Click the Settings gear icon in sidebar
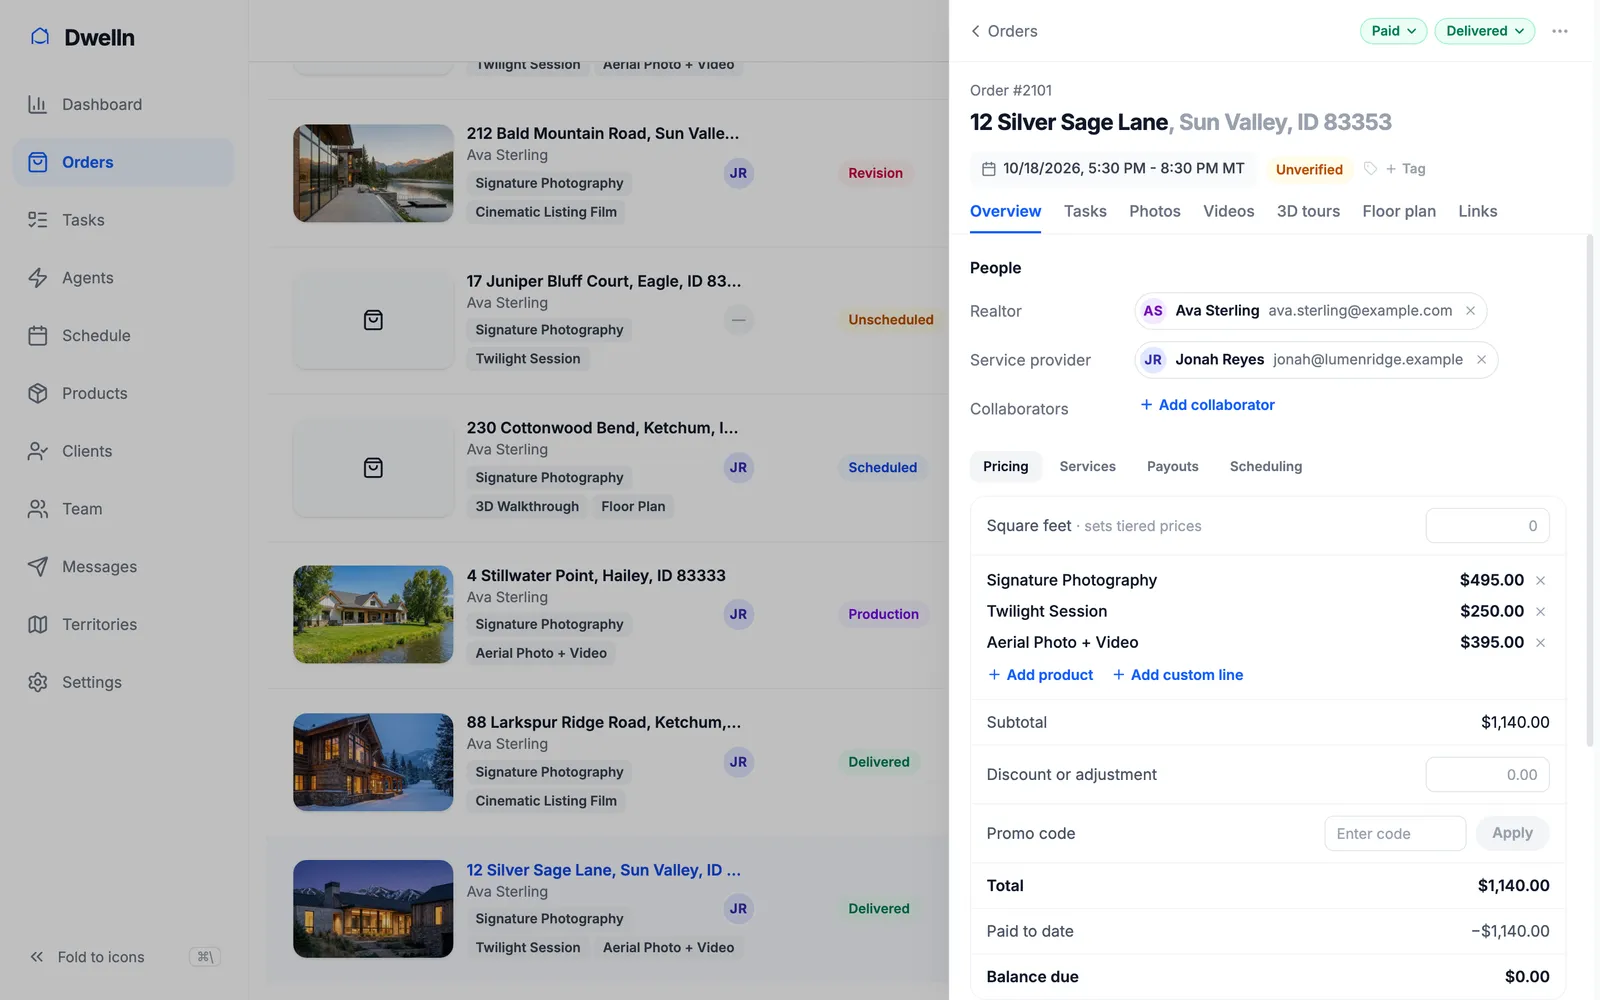Viewport: 1600px width, 1000px height. (x=38, y=682)
